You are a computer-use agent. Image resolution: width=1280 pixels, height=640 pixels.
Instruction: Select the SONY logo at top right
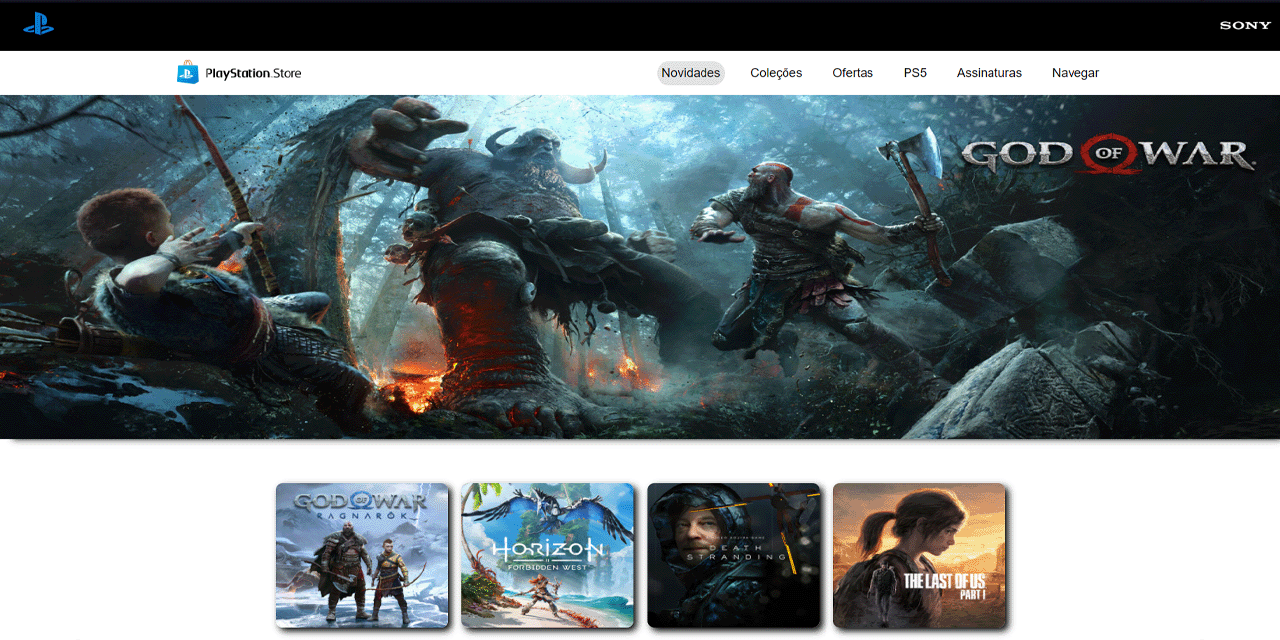tap(1244, 24)
